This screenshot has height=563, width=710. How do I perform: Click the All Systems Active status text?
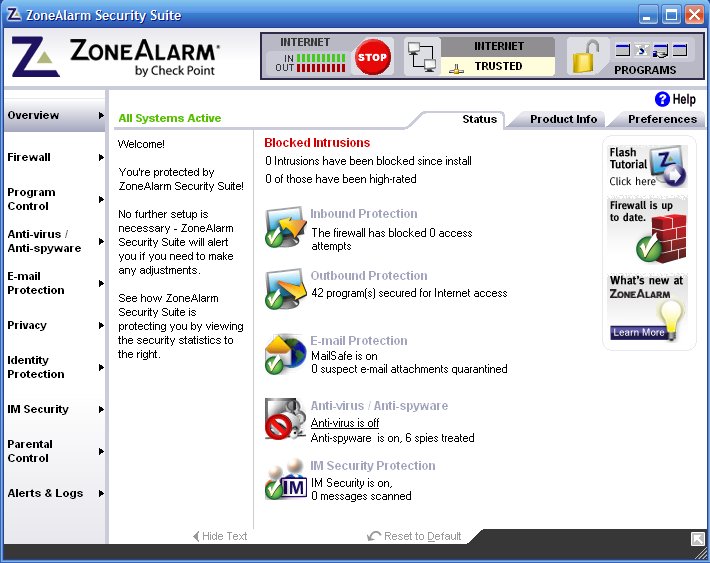(170, 118)
